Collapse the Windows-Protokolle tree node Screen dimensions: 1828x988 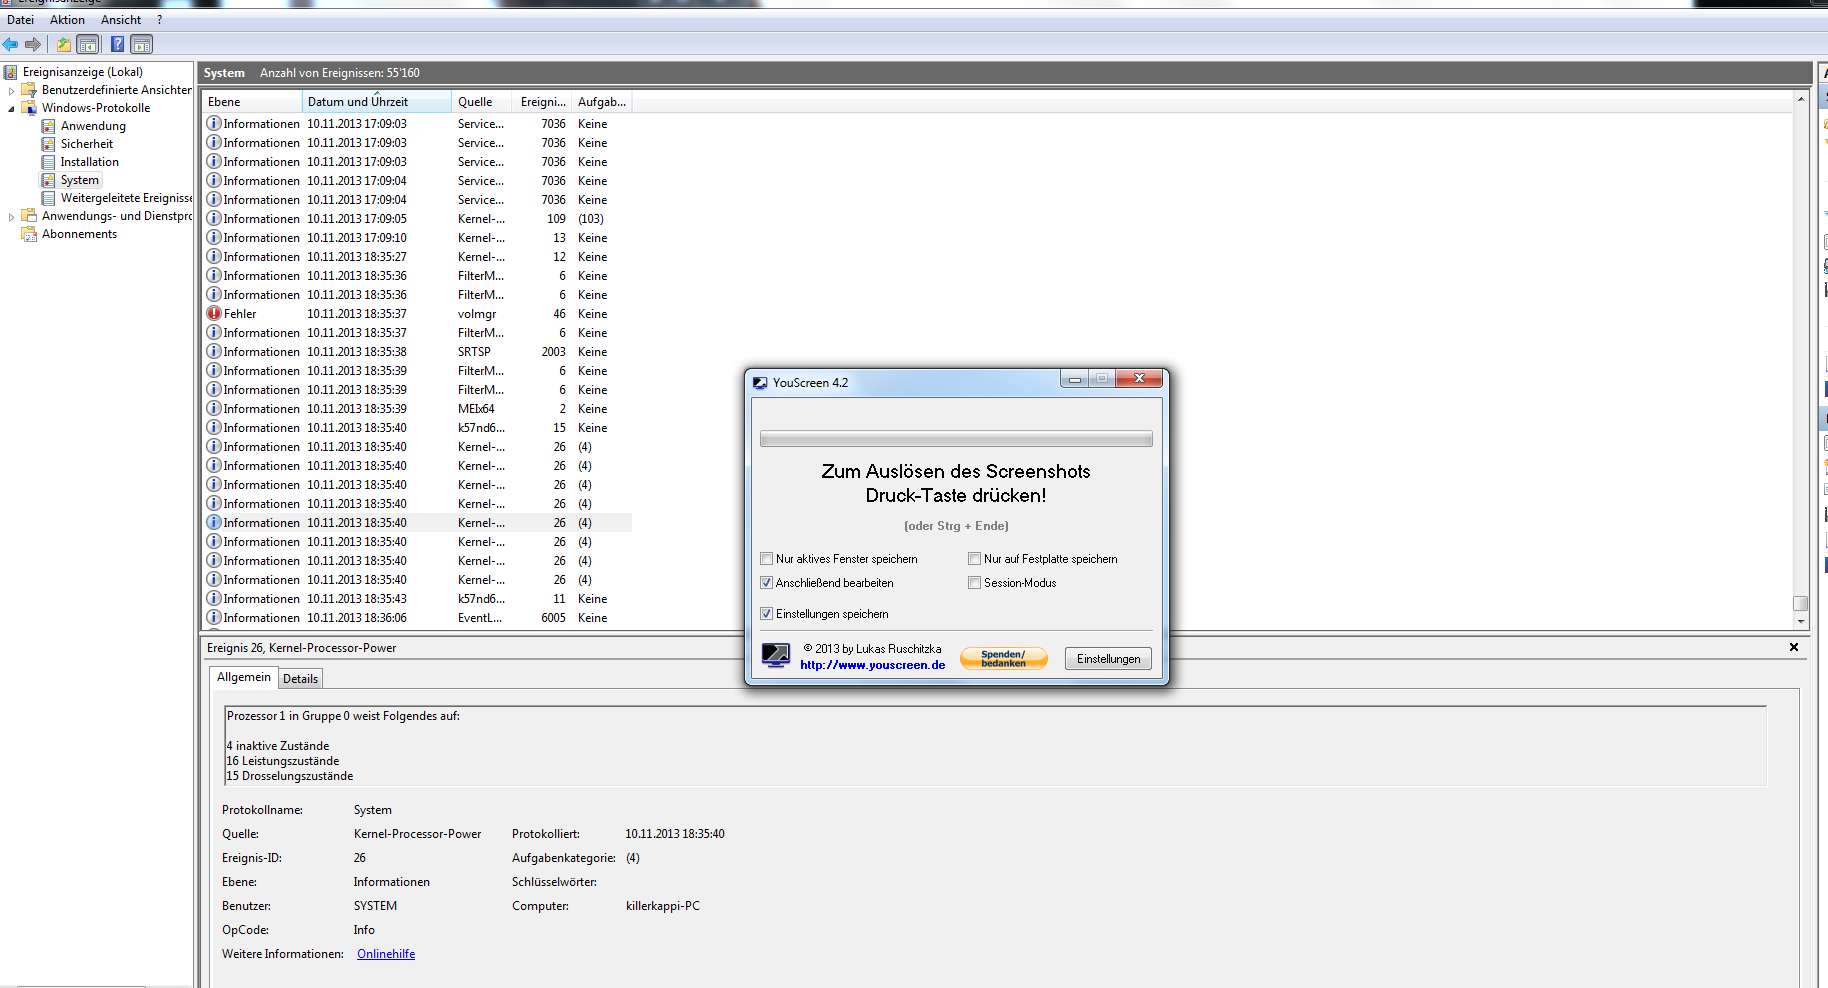(x=12, y=108)
